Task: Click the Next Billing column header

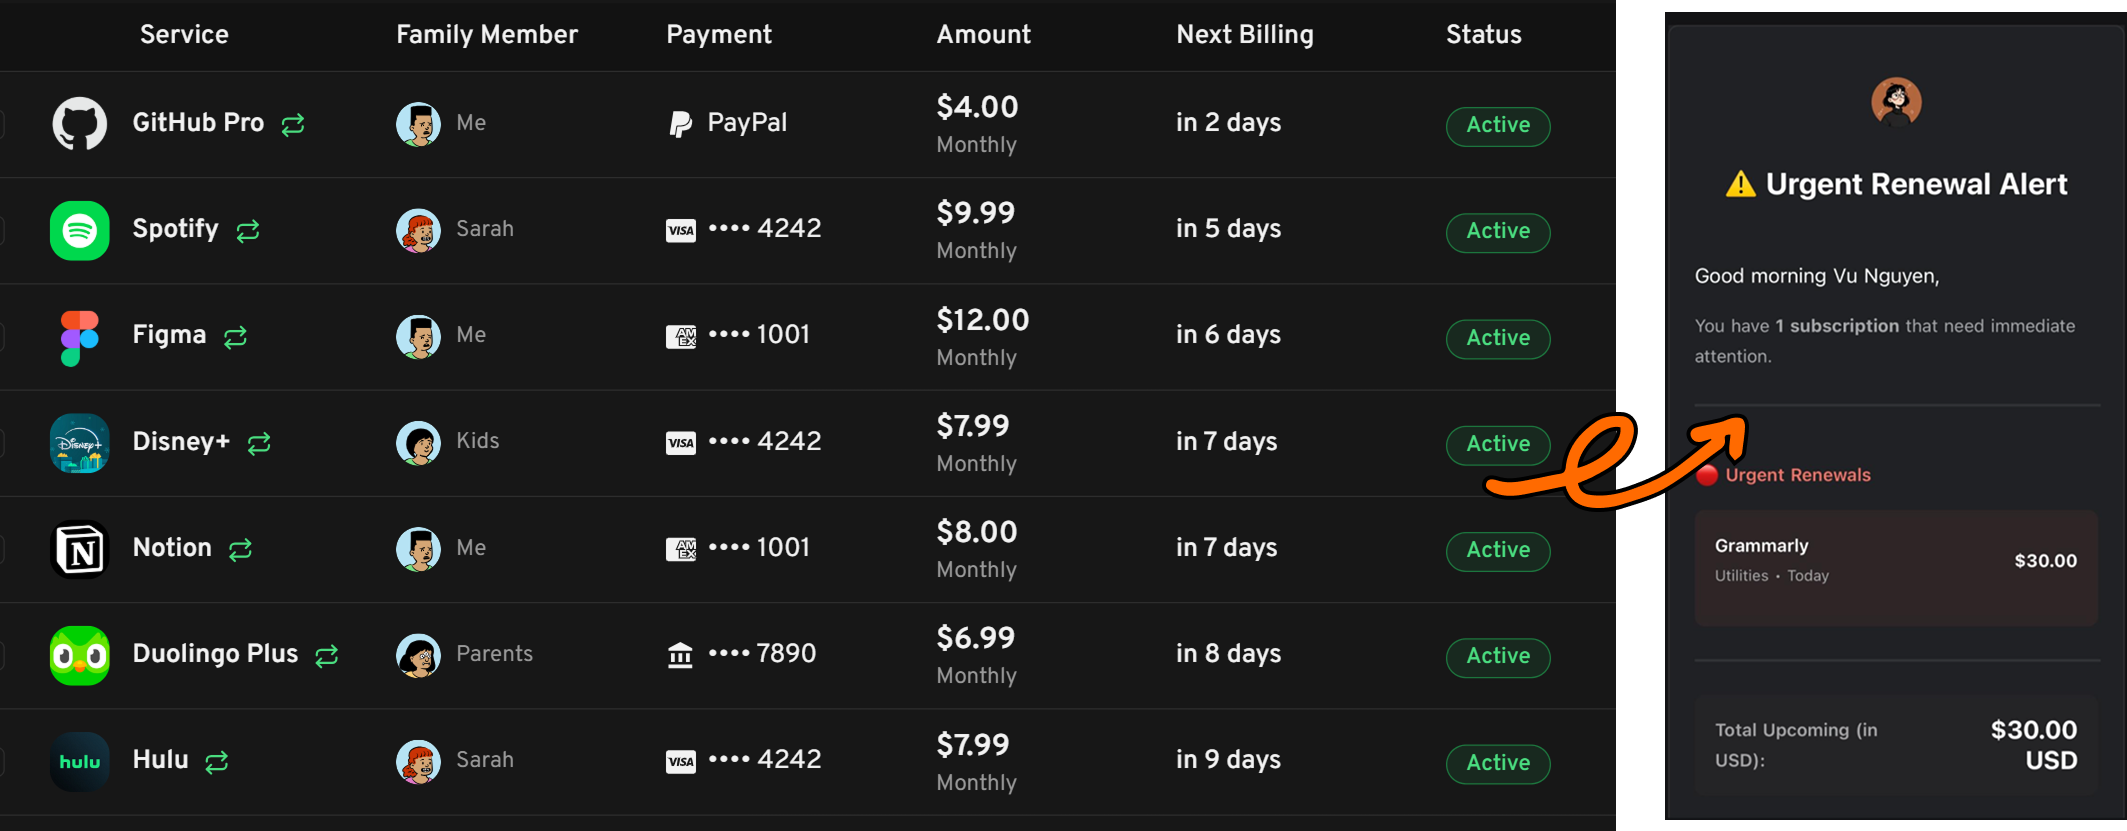Action: (1244, 34)
